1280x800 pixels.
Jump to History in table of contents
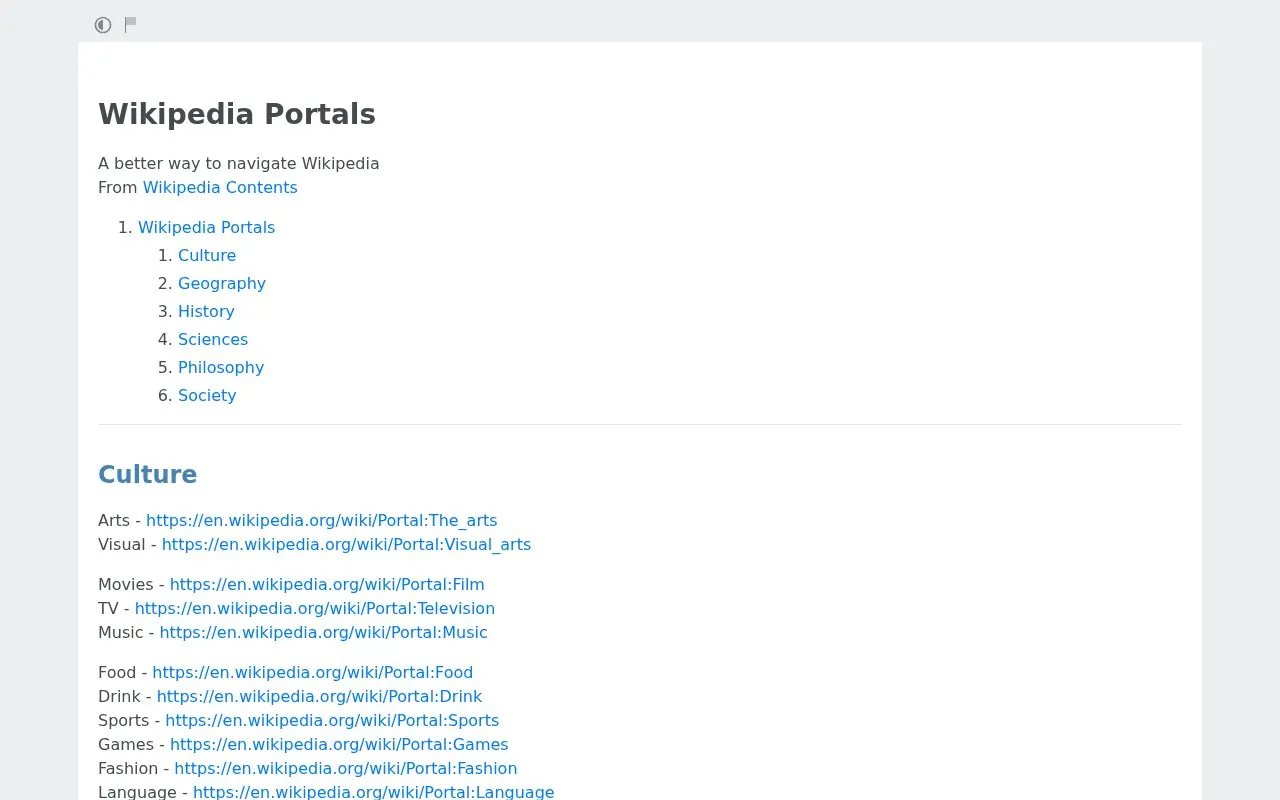(x=206, y=311)
